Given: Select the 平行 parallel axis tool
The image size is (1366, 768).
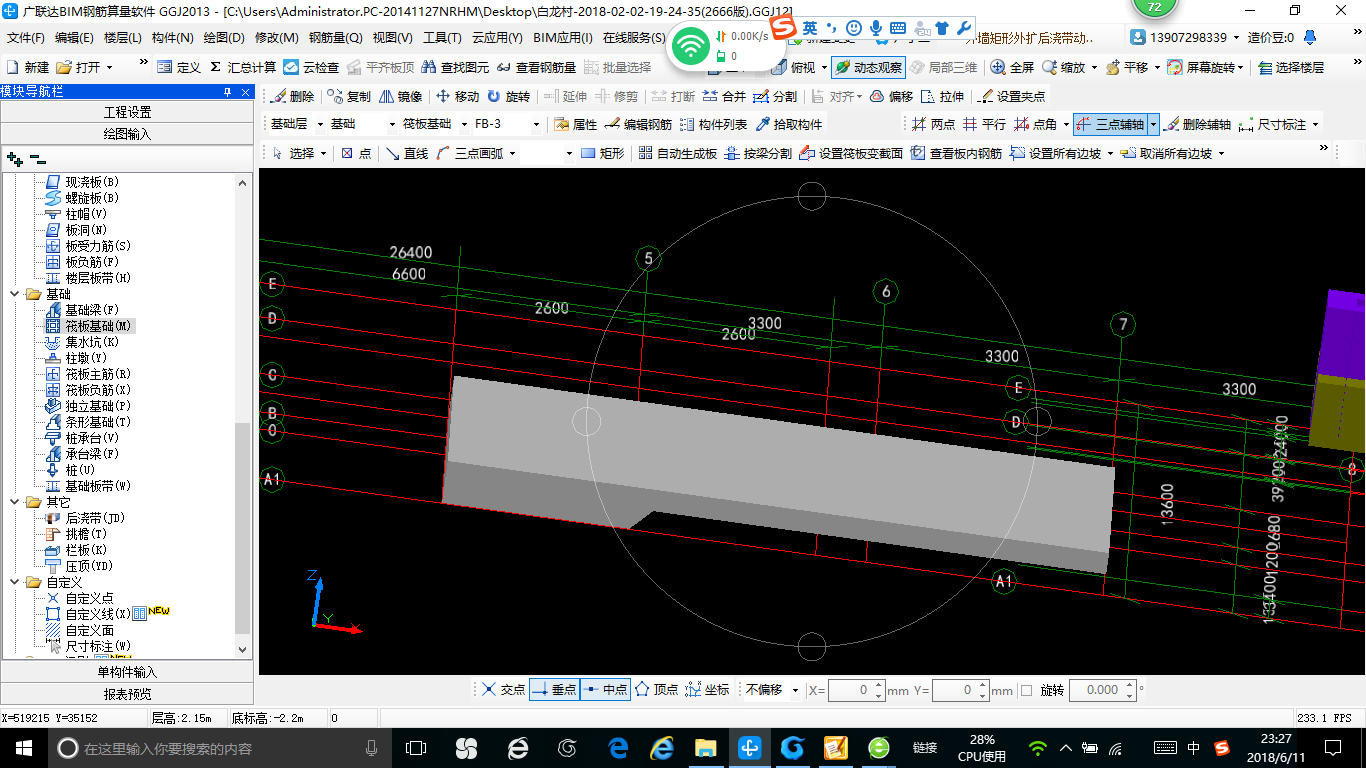Looking at the screenshot, I should [984, 124].
